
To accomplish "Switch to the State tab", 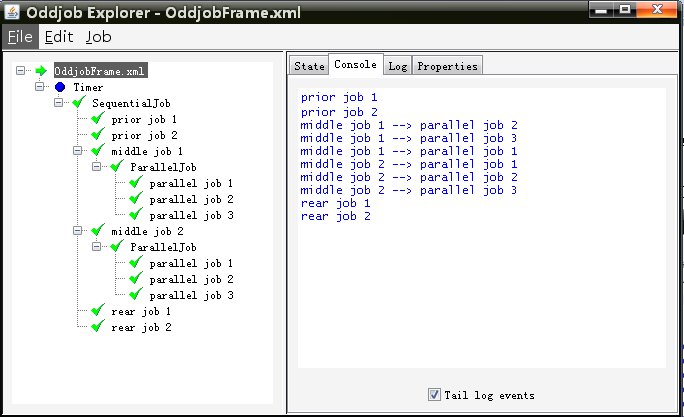I will click(x=309, y=66).
